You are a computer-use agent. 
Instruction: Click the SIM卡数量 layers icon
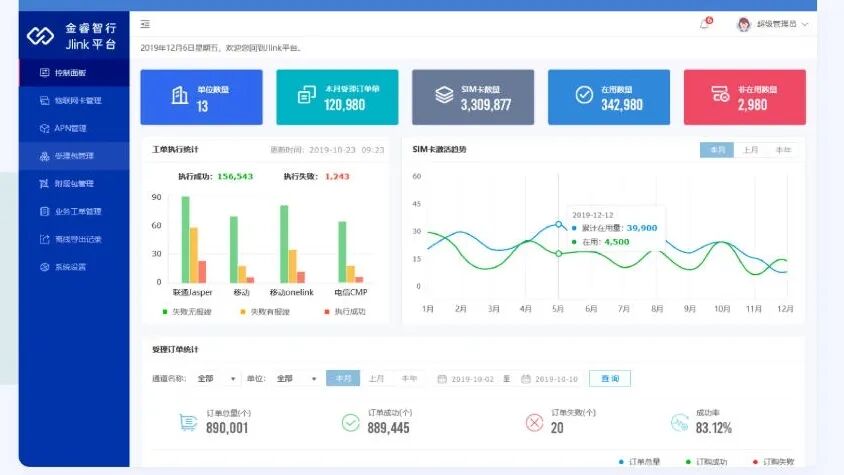point(444,96)
